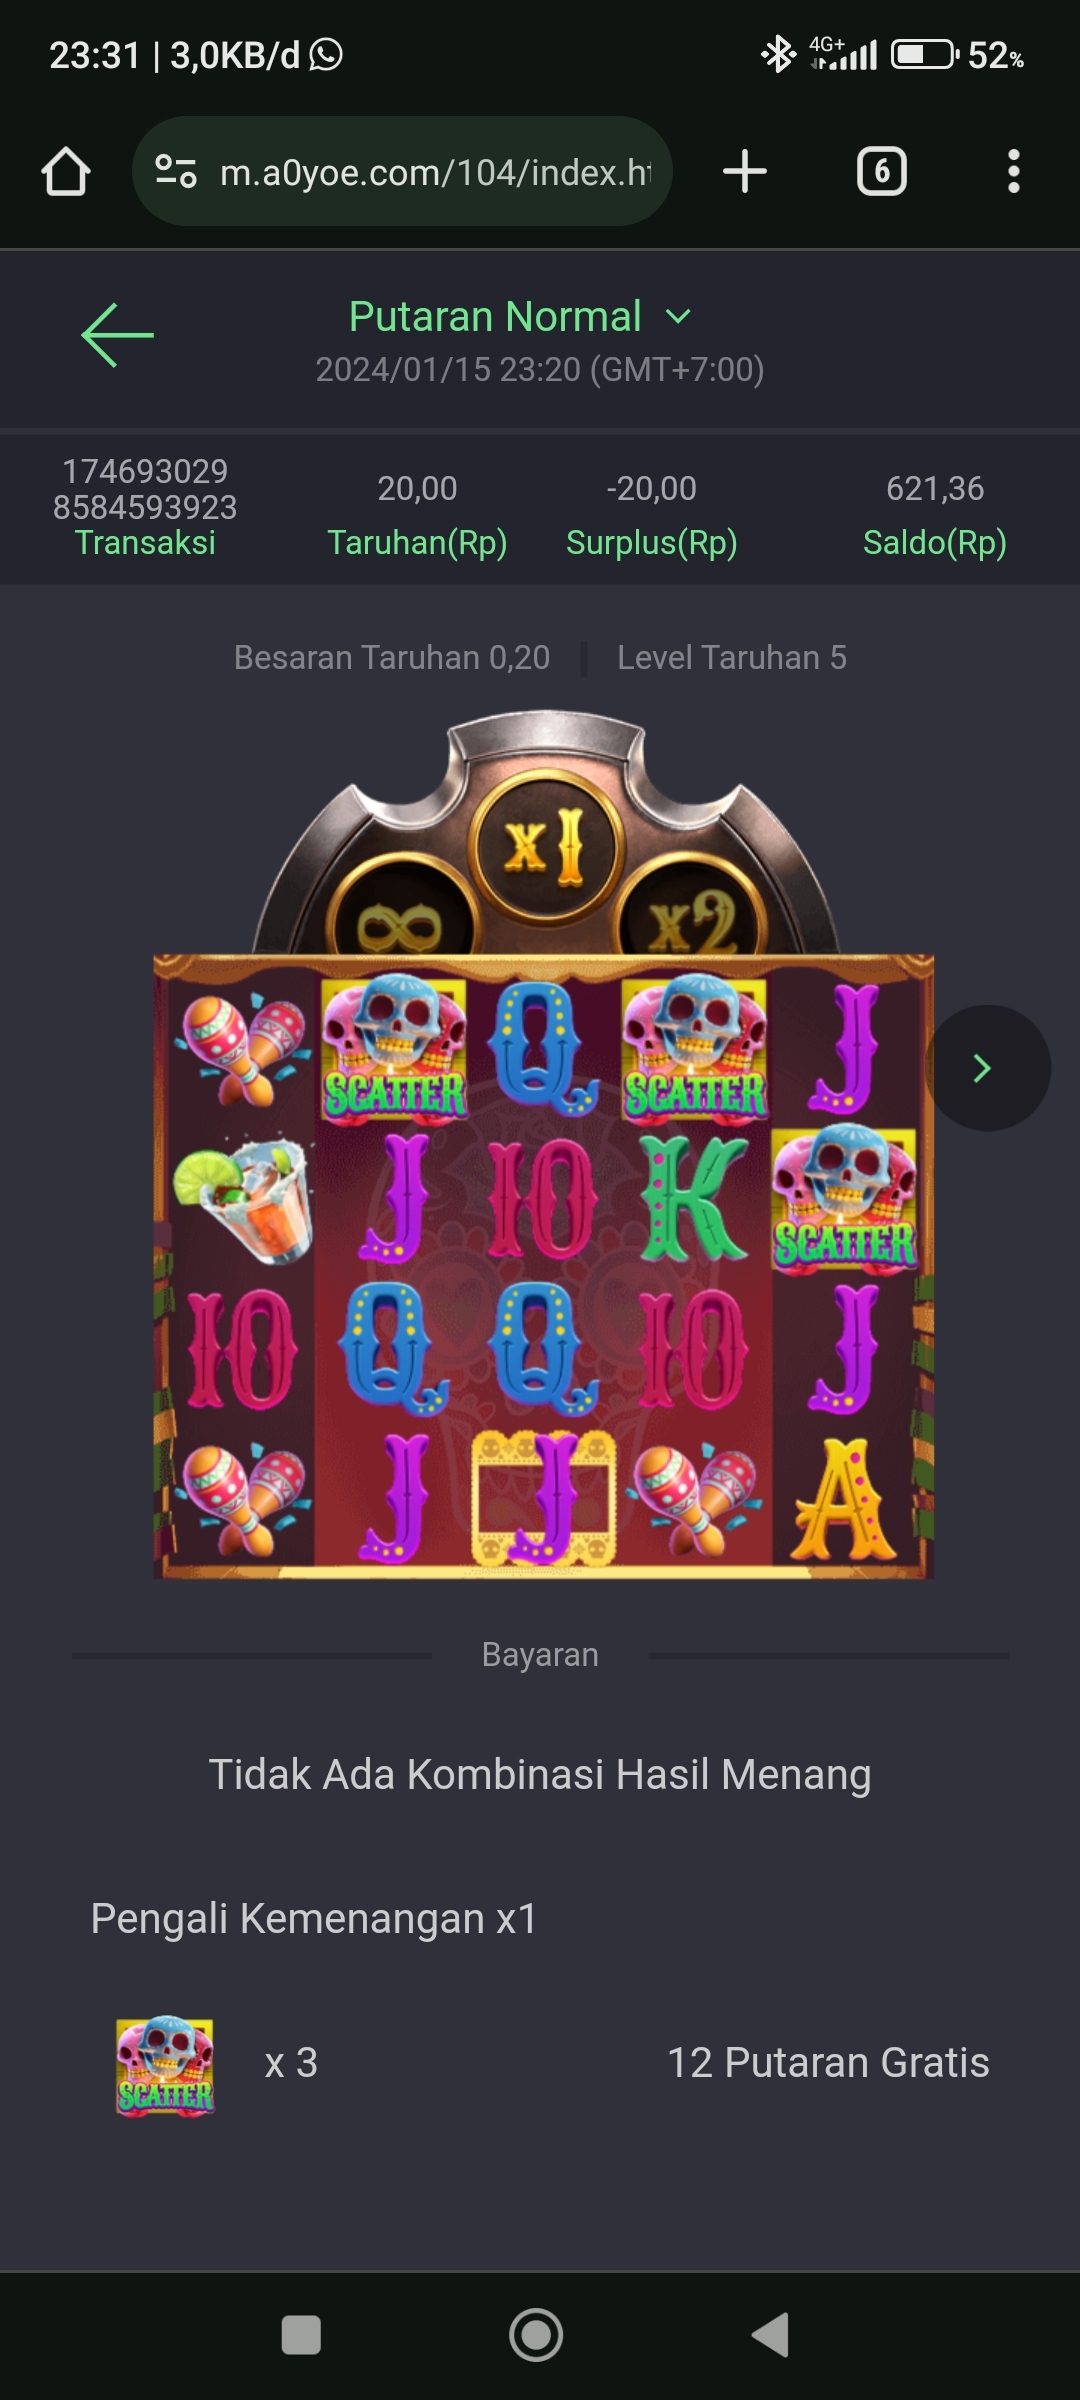The width and height of the screenshot is (1080, 2400).
Task: Tap Android back triangle button
Action: click(770, 2335)
